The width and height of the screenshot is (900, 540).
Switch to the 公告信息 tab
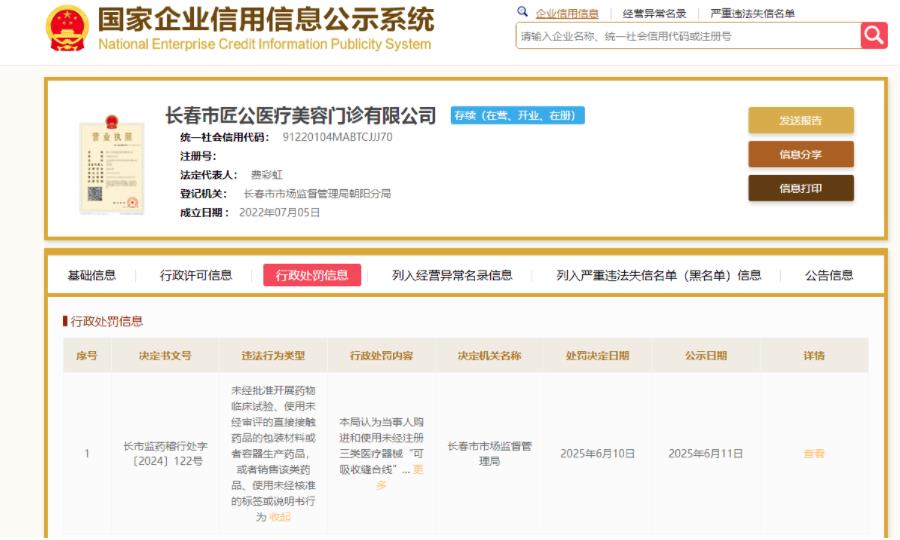point(829,275)
